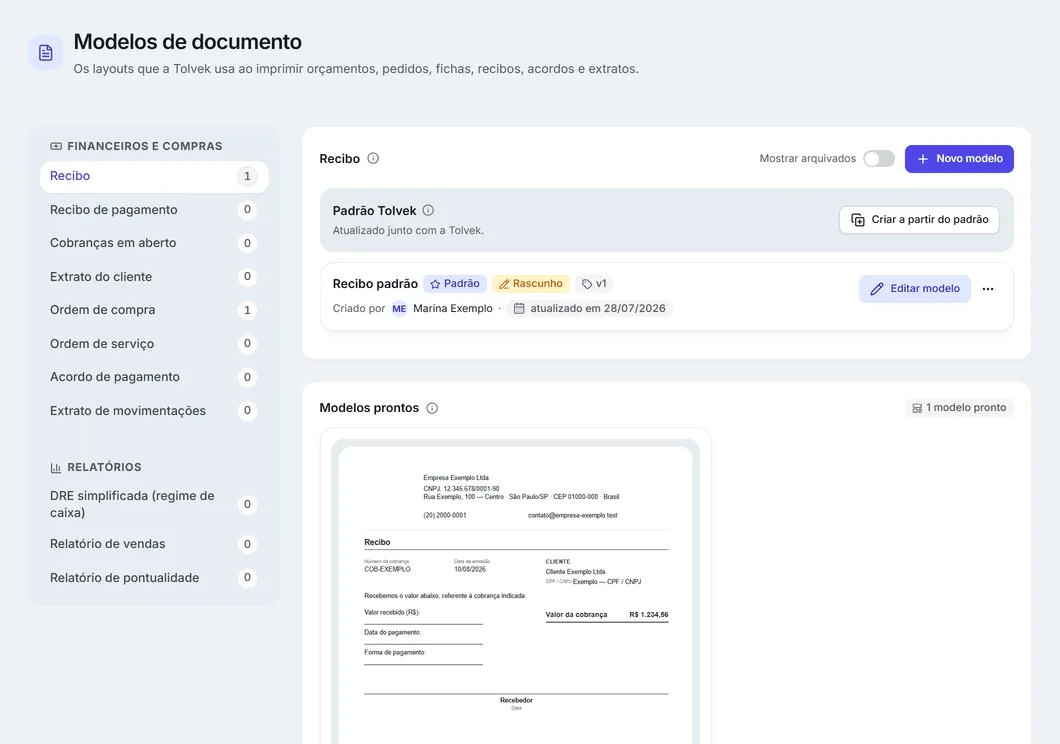Click the ME avatar of Marina Exemplo

[400, 308]
